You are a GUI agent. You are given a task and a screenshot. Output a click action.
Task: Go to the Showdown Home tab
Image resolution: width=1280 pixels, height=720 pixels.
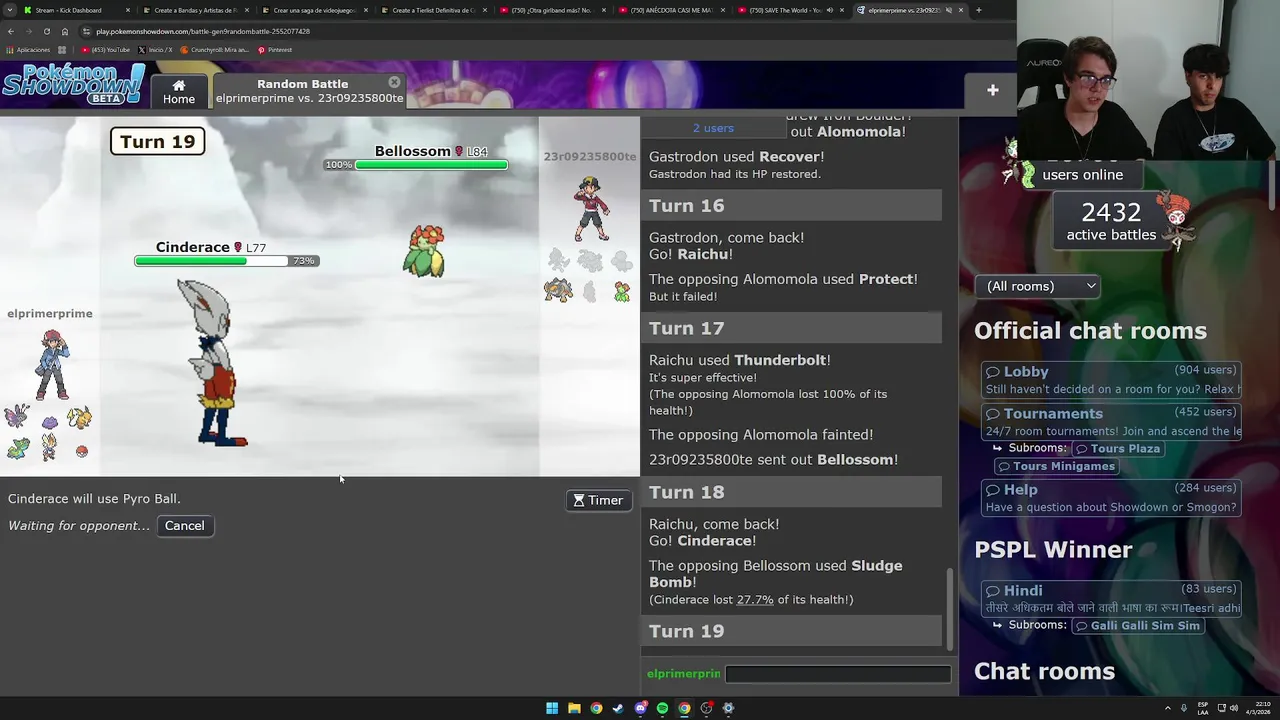coord(179,91)
